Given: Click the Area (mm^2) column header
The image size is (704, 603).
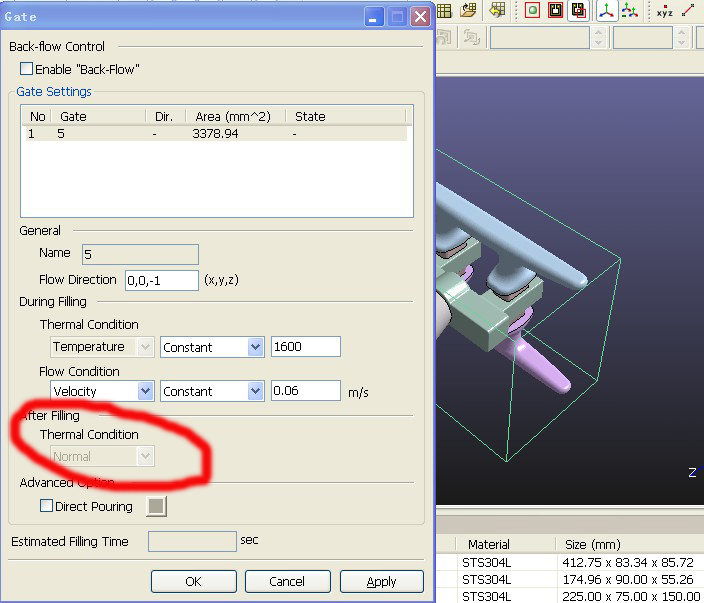Looking at the screenshot, I should 235,116.
